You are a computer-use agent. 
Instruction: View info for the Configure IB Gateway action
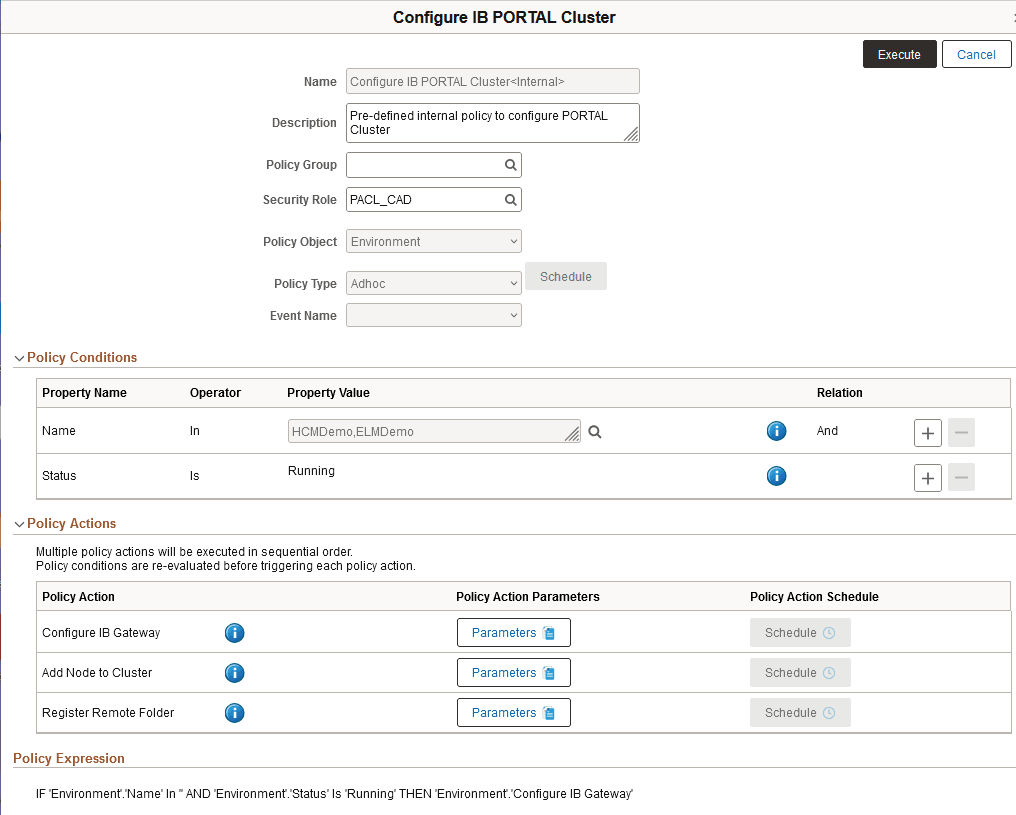234,632
